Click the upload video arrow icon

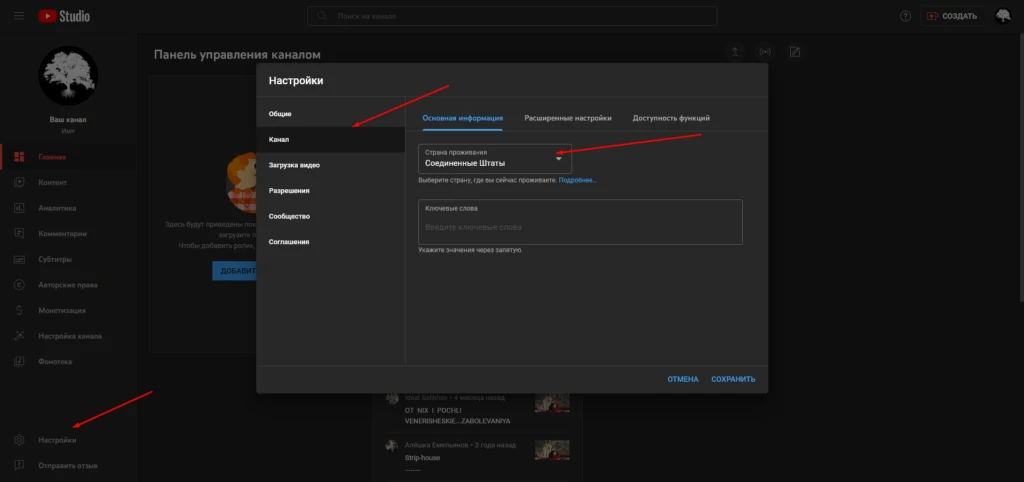[735, 52]
